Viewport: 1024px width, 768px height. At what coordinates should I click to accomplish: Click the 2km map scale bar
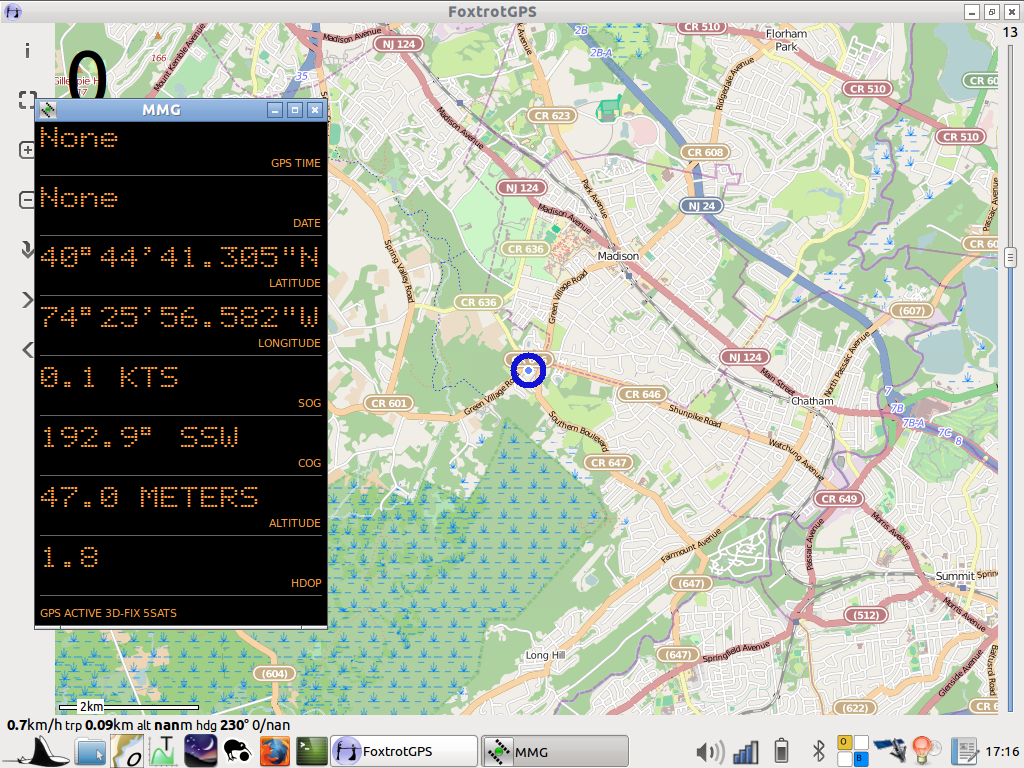pyautogui.click(x=129, y=707)
